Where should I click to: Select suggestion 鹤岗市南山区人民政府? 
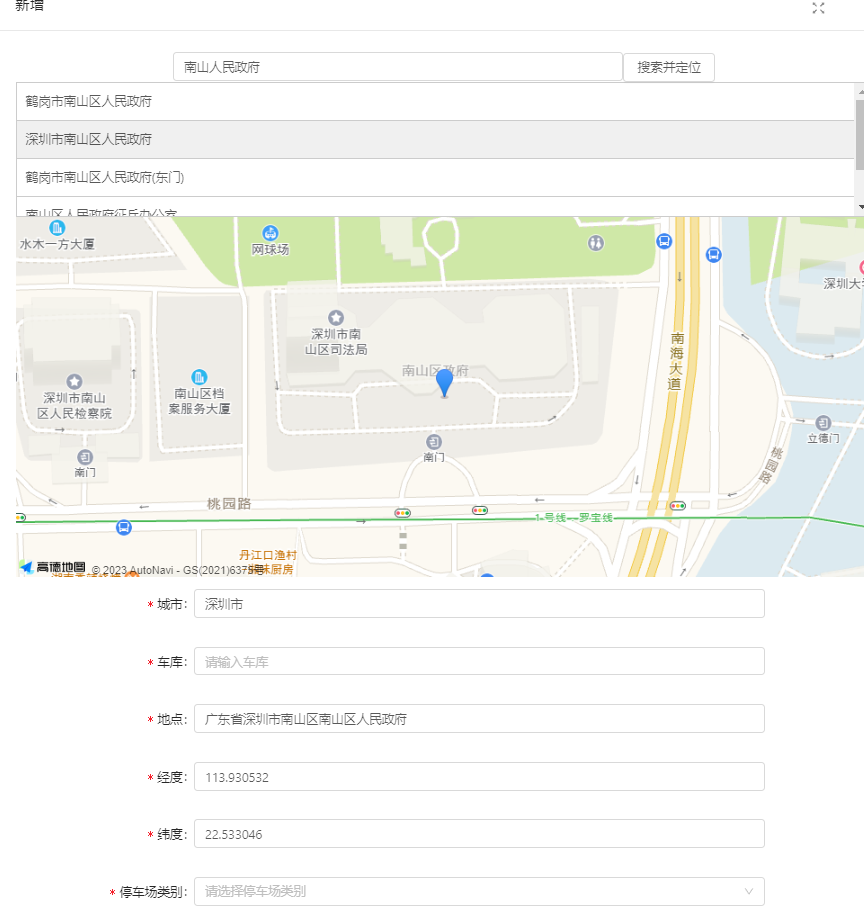click(x=435, y=102)
